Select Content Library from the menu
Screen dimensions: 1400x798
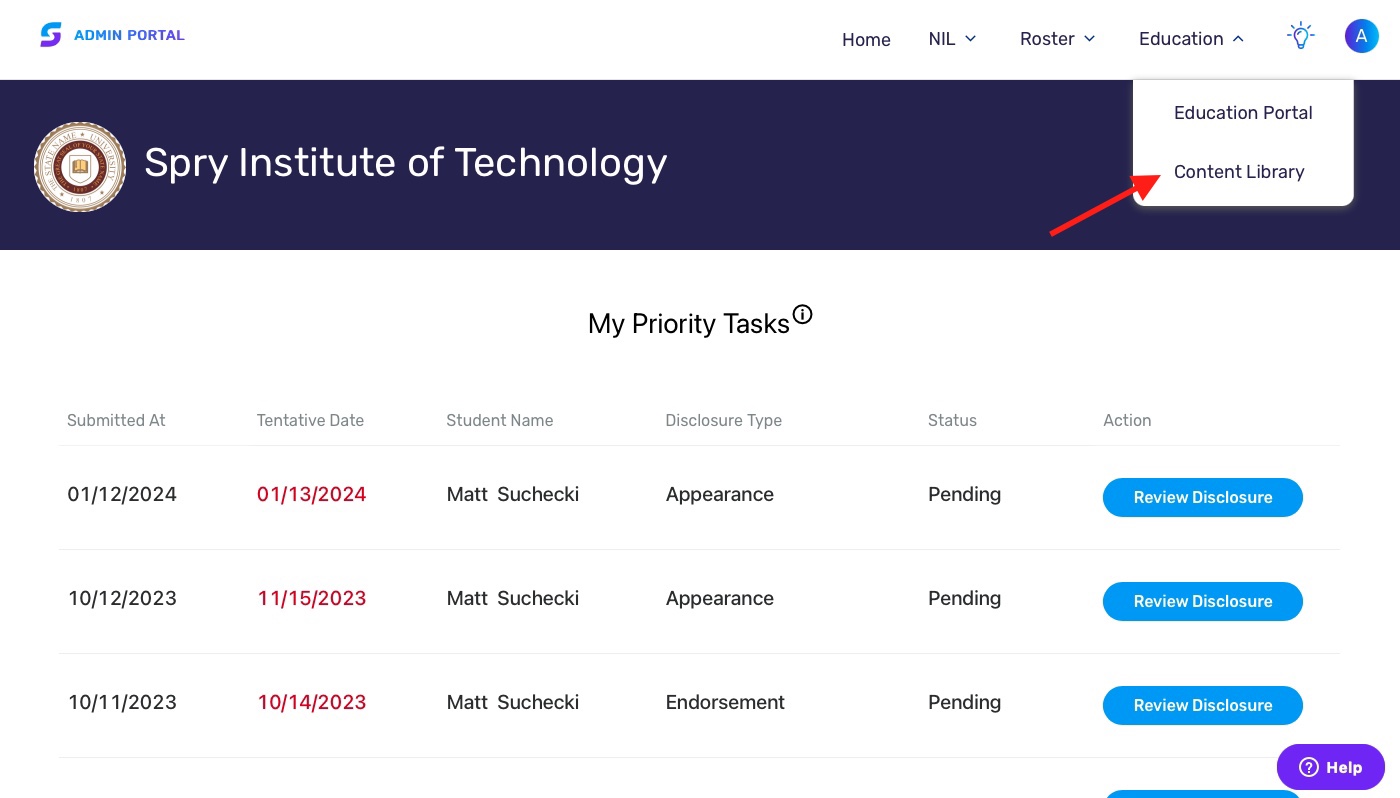(x=1239, y=172)
